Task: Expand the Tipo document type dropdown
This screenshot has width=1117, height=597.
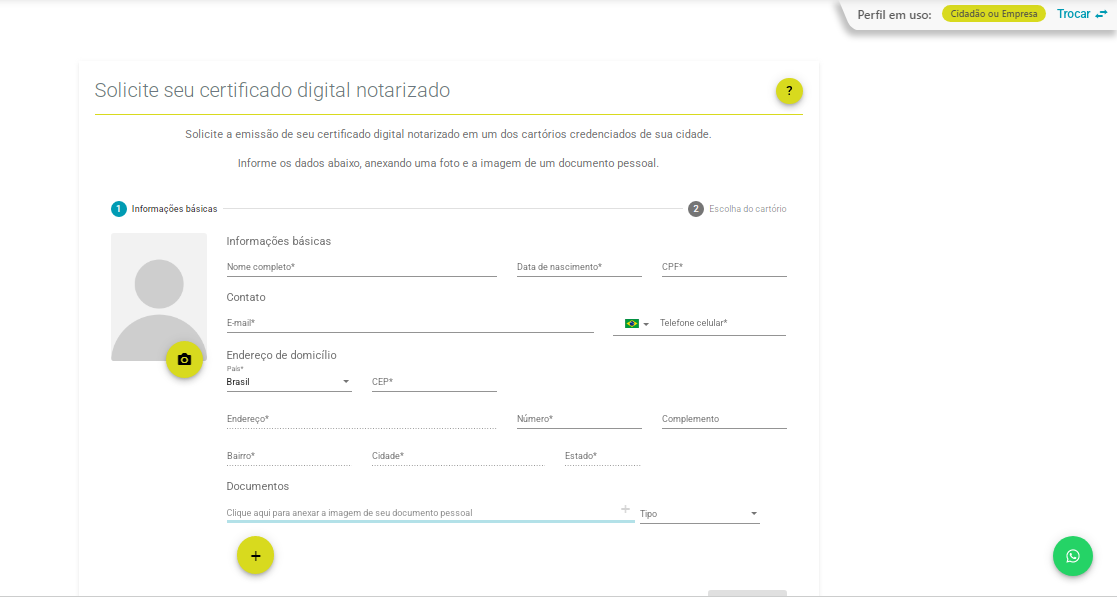Action: click(699, 514)
